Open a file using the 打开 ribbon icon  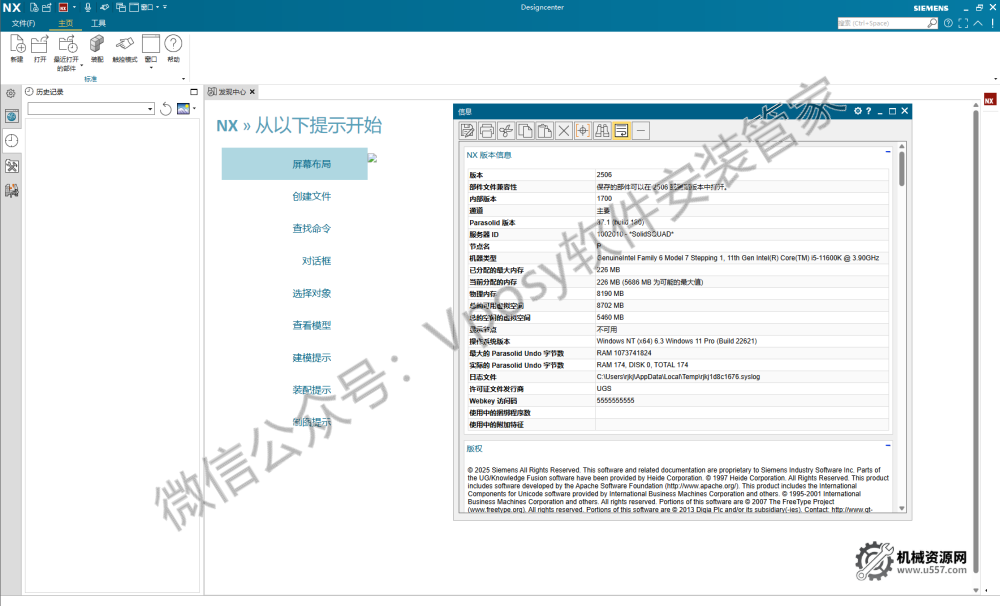[x=39, y=45]
